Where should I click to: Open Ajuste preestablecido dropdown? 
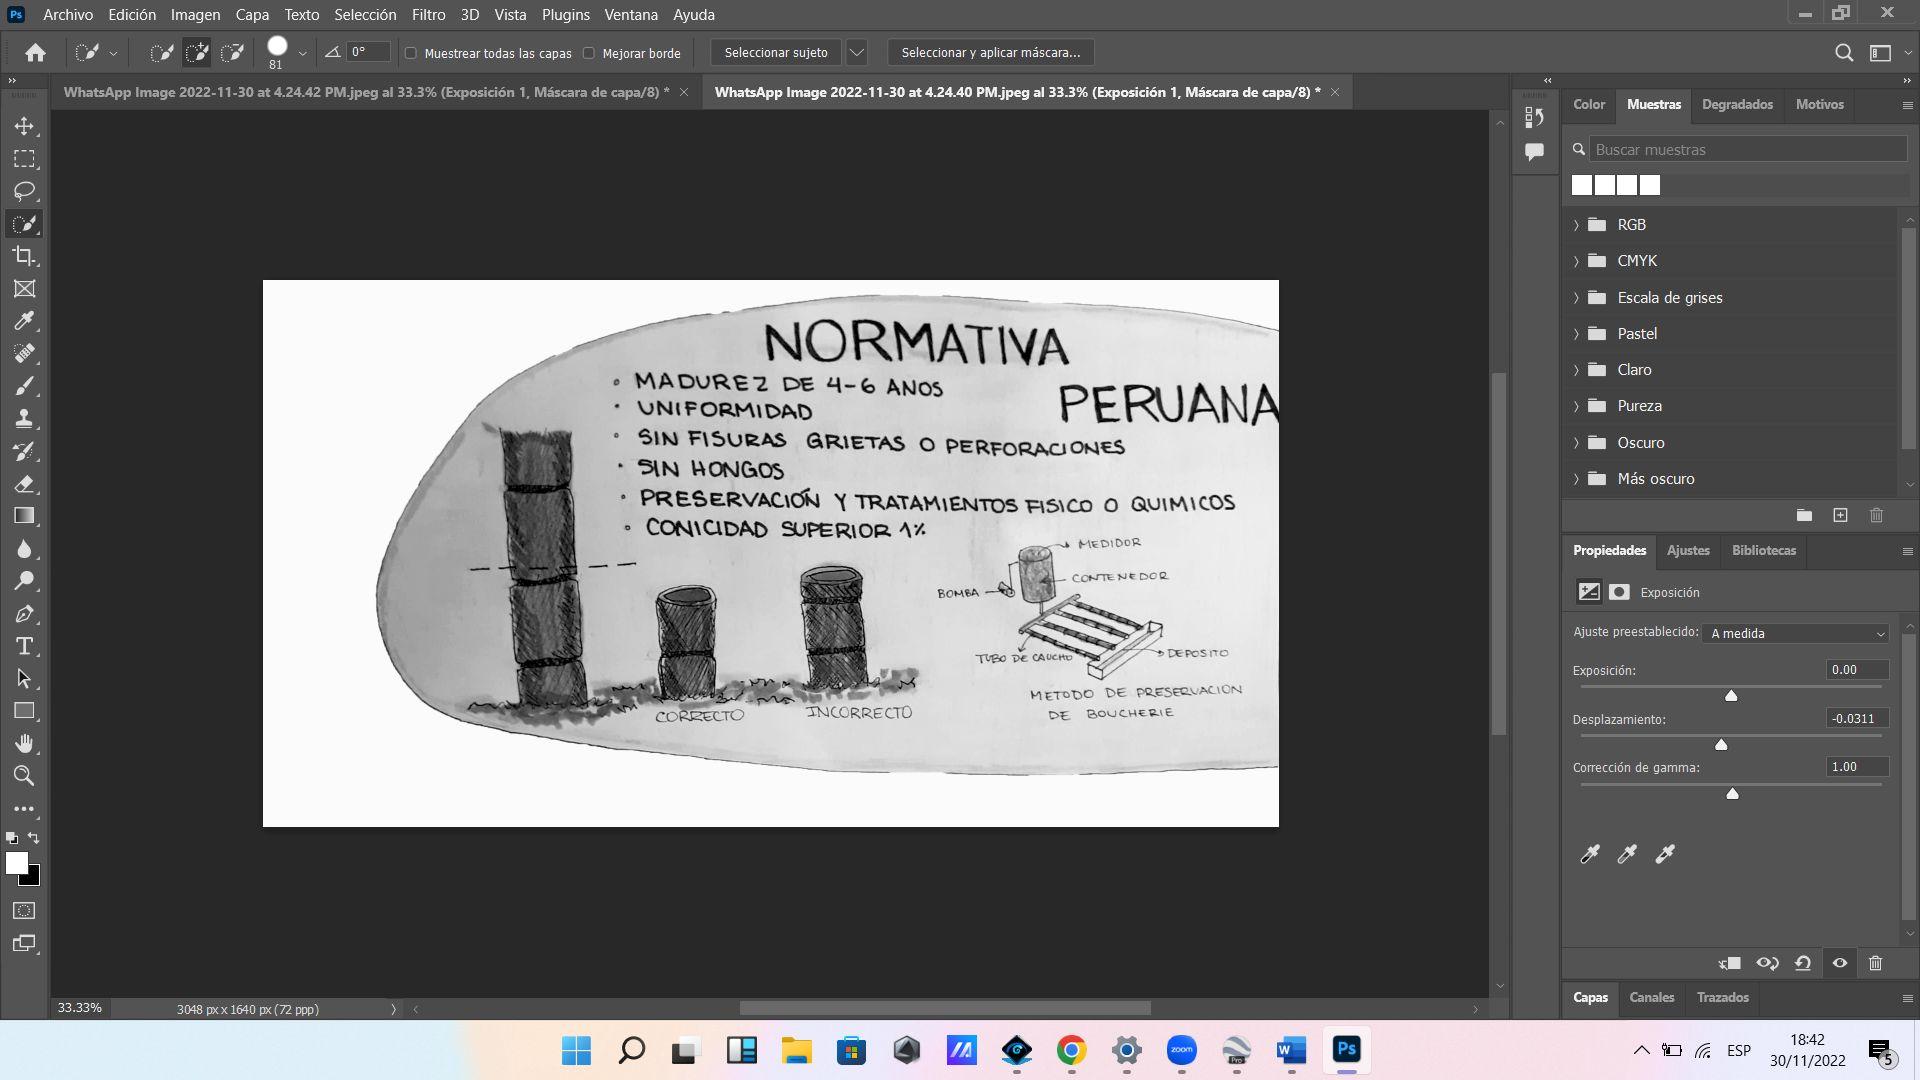pyautogui.click(x=1795, y=633)
